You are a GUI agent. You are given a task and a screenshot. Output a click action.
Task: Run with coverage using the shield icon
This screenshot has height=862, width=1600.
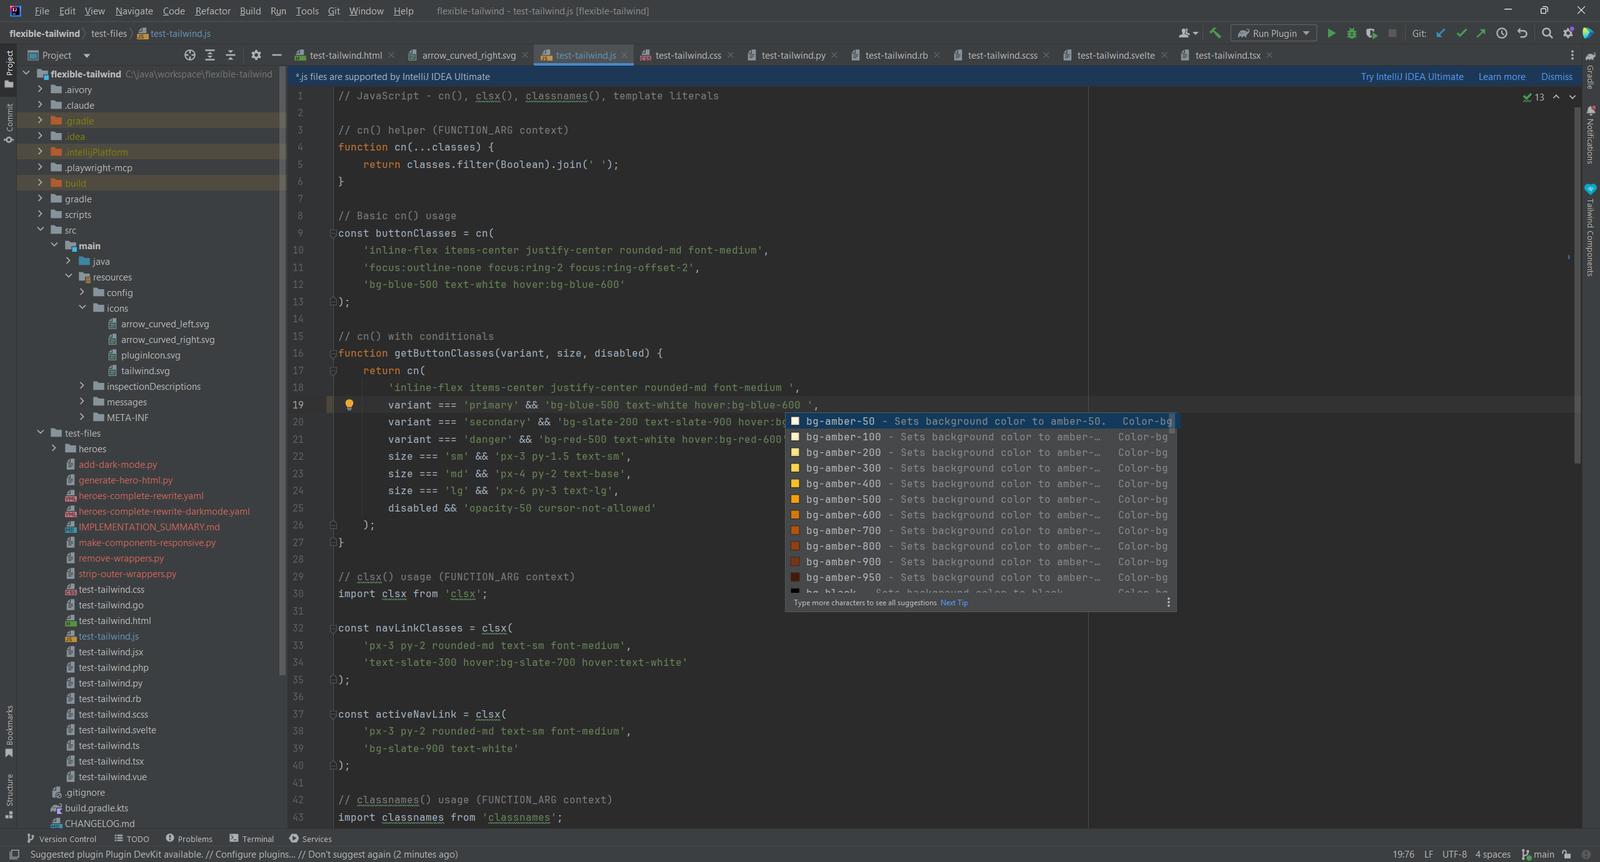[x=1371, y=33]
